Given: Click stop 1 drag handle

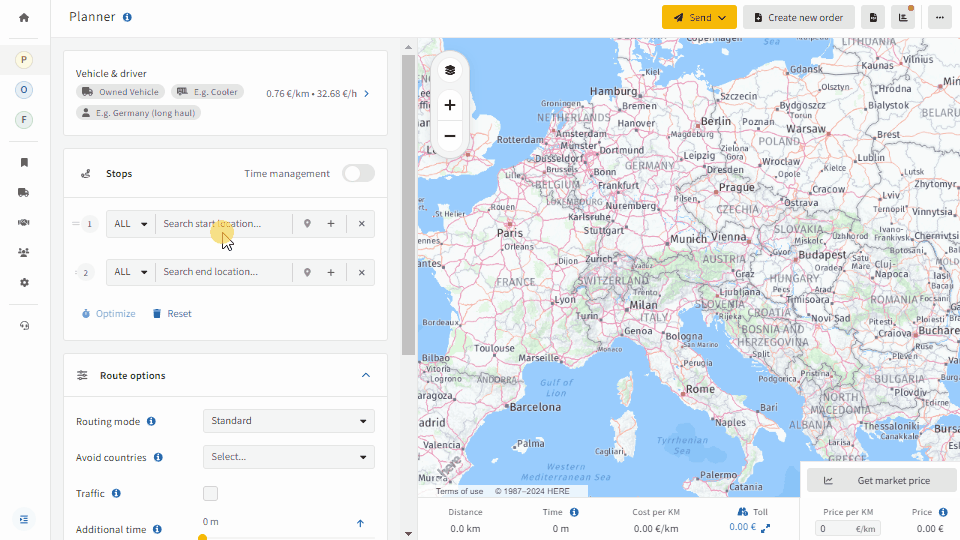Looking at the screenshot, I should [x=76, y=224].
